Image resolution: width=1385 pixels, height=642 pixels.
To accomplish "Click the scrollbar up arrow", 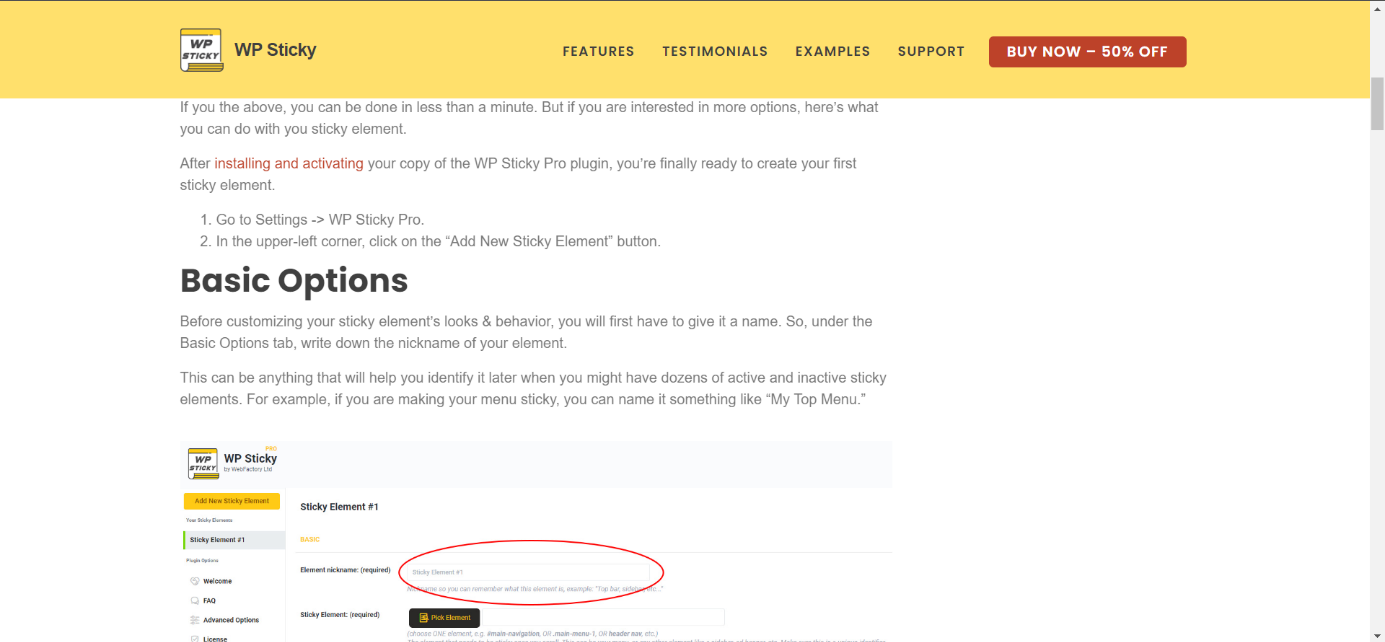I will (x=1377, y=8).
